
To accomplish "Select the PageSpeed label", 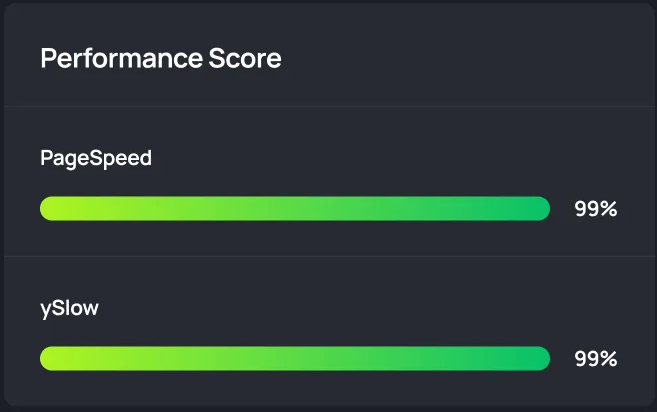I will (x=96, y=158).
